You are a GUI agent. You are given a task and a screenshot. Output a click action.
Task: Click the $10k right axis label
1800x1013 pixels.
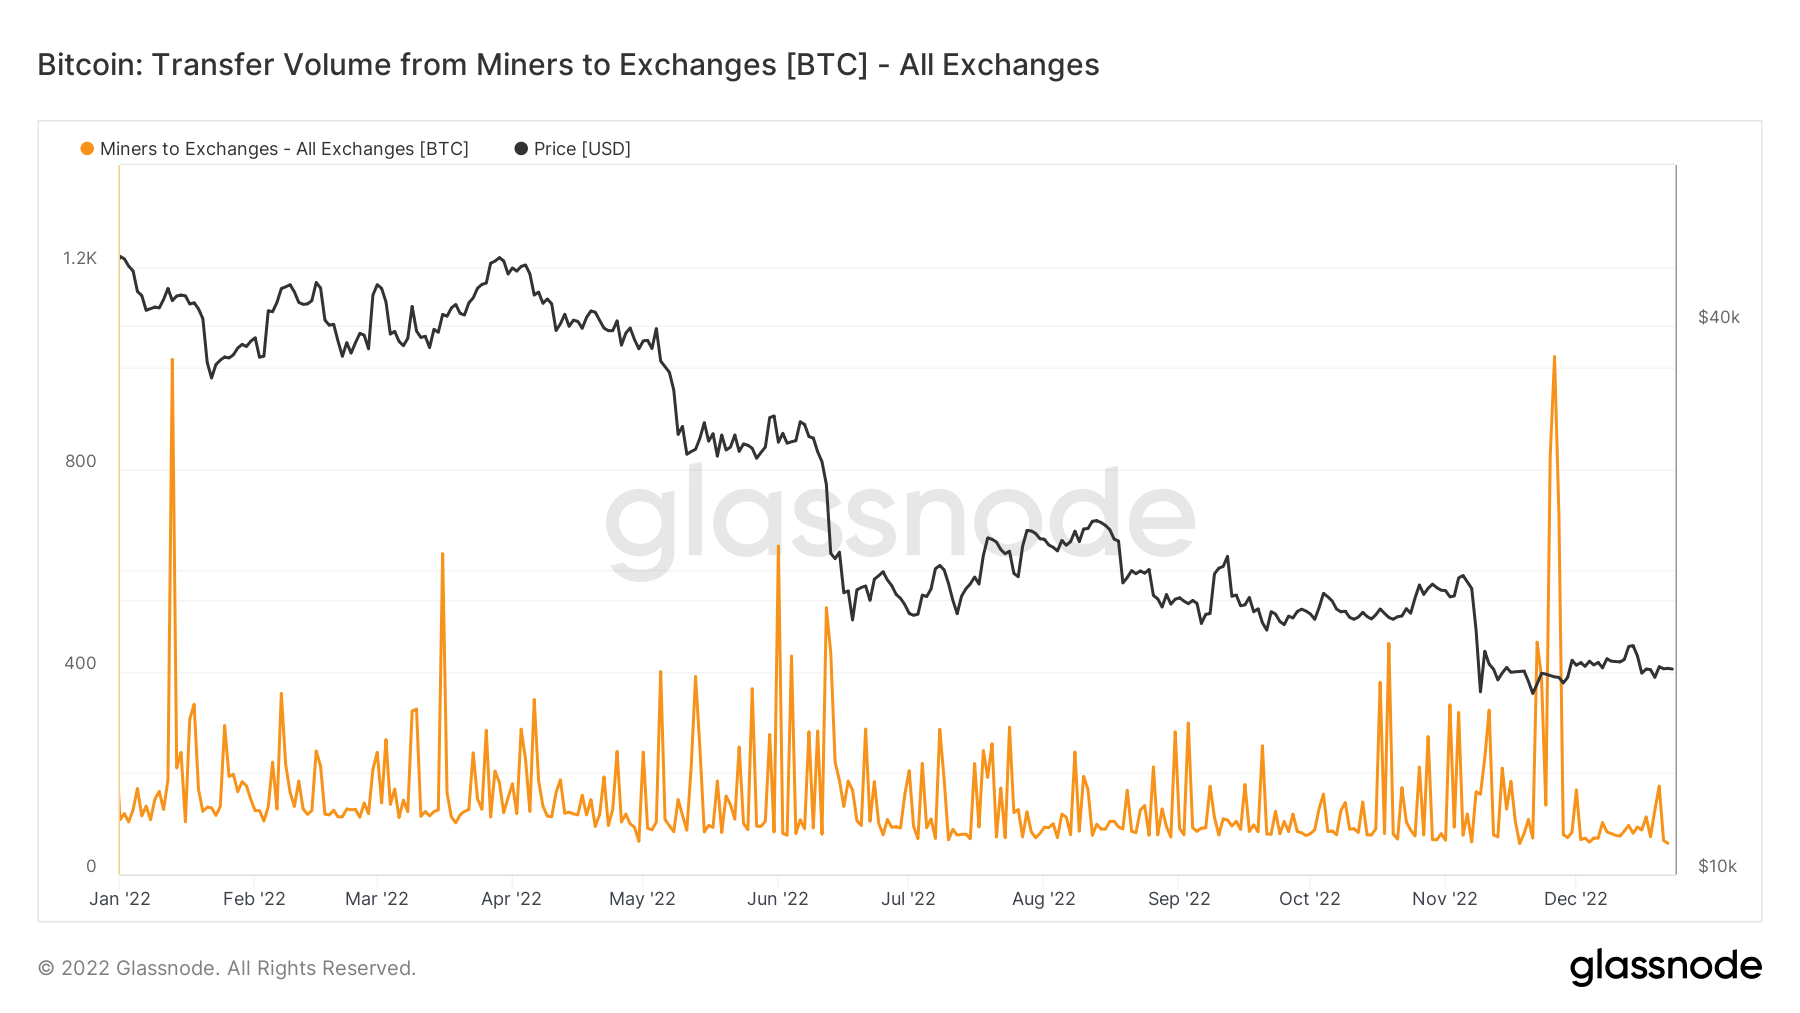[1717, 867]
